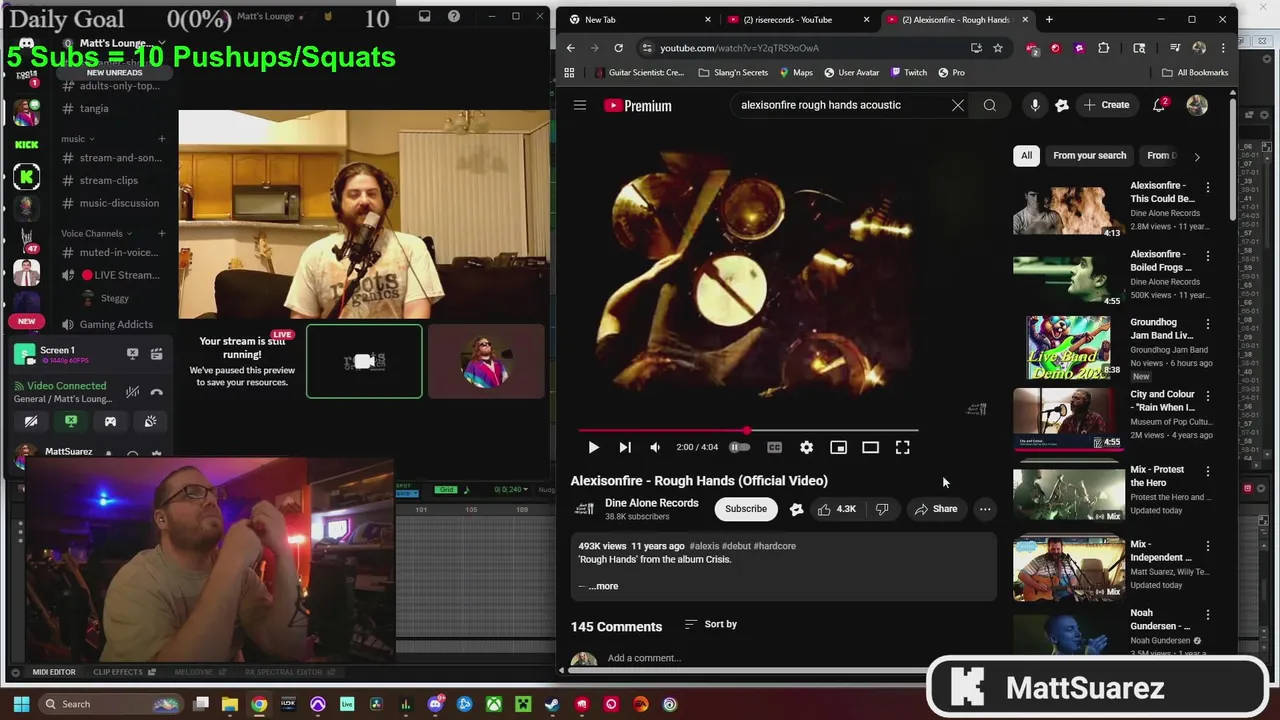Open Groundhog Jam Band Live thumbnail
Image resolution: width=1280 pixels, height=720 pixels.
pyautogui.click(x=1068, y=346)
